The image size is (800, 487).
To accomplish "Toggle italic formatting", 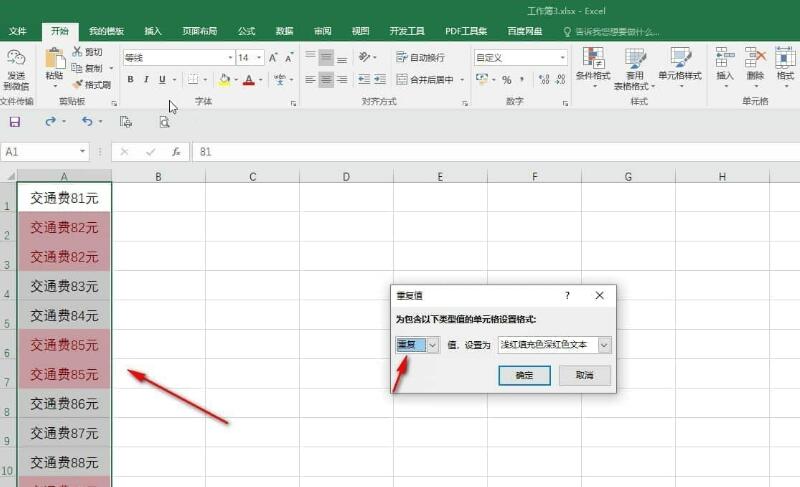I will point(145,80).
